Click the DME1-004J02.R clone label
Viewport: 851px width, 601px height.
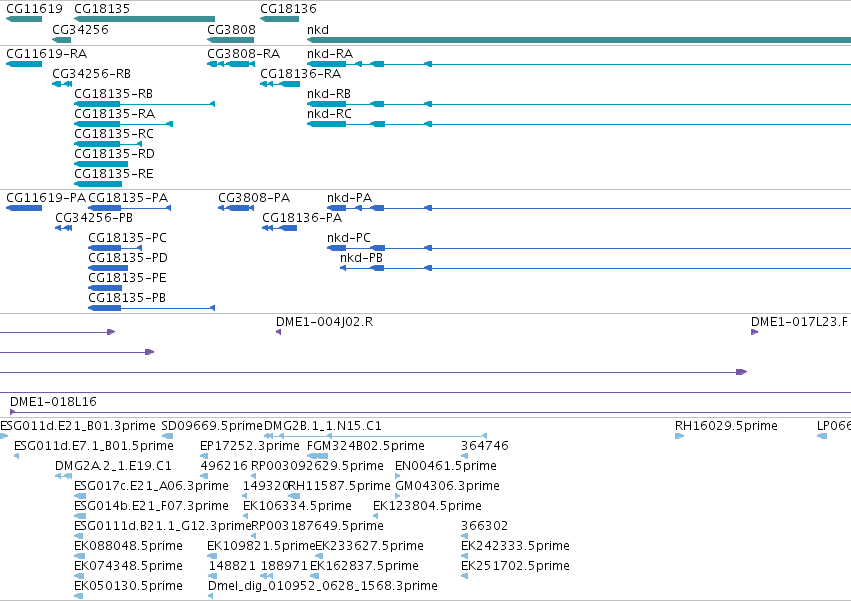pos(325,322)
